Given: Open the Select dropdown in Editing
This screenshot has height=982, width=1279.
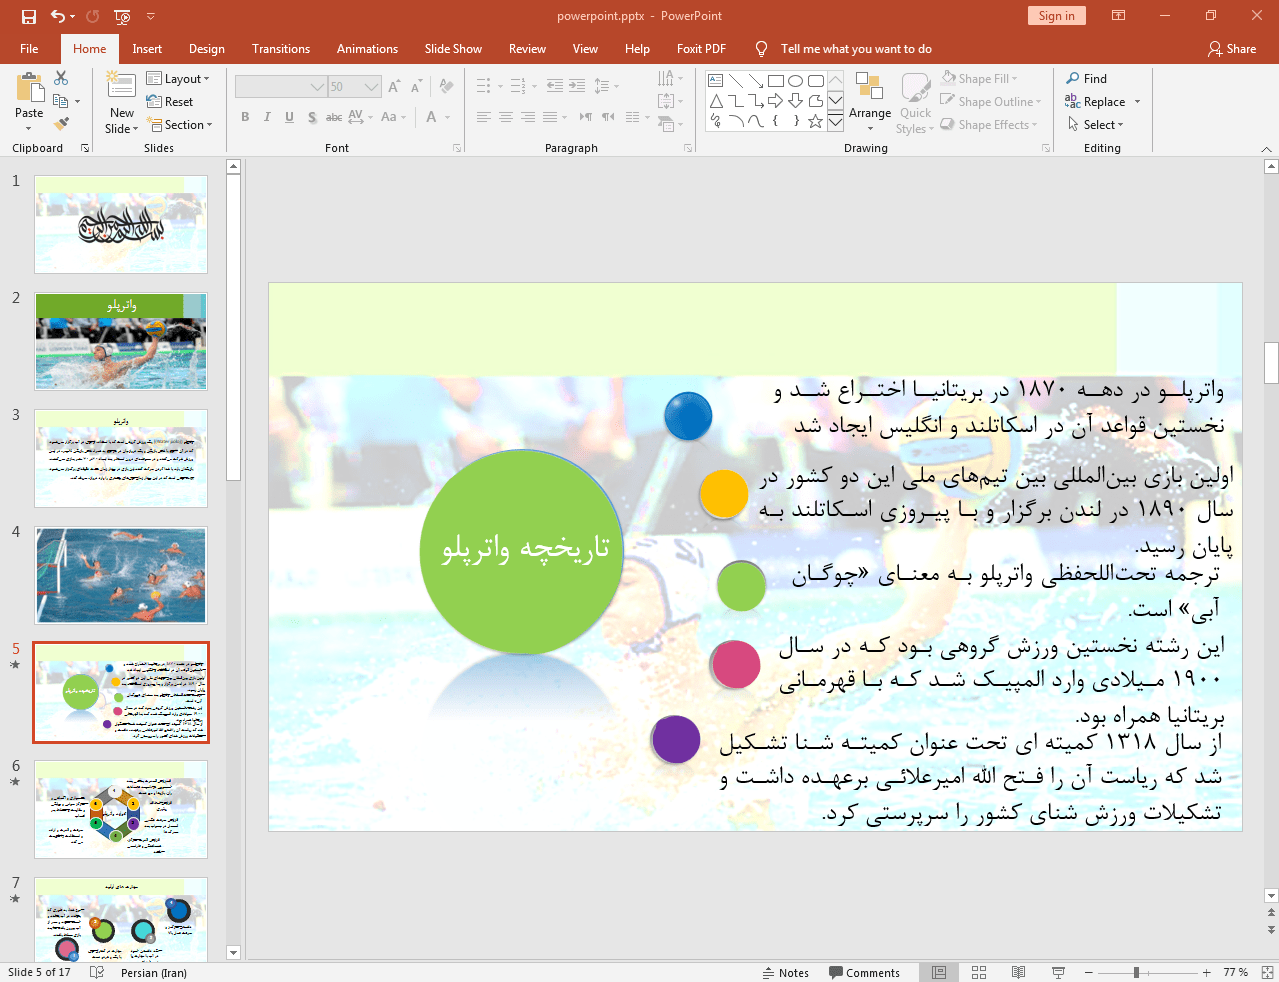Looking at the screenshot, I should pyautogui.click(x=1095, y=125).
